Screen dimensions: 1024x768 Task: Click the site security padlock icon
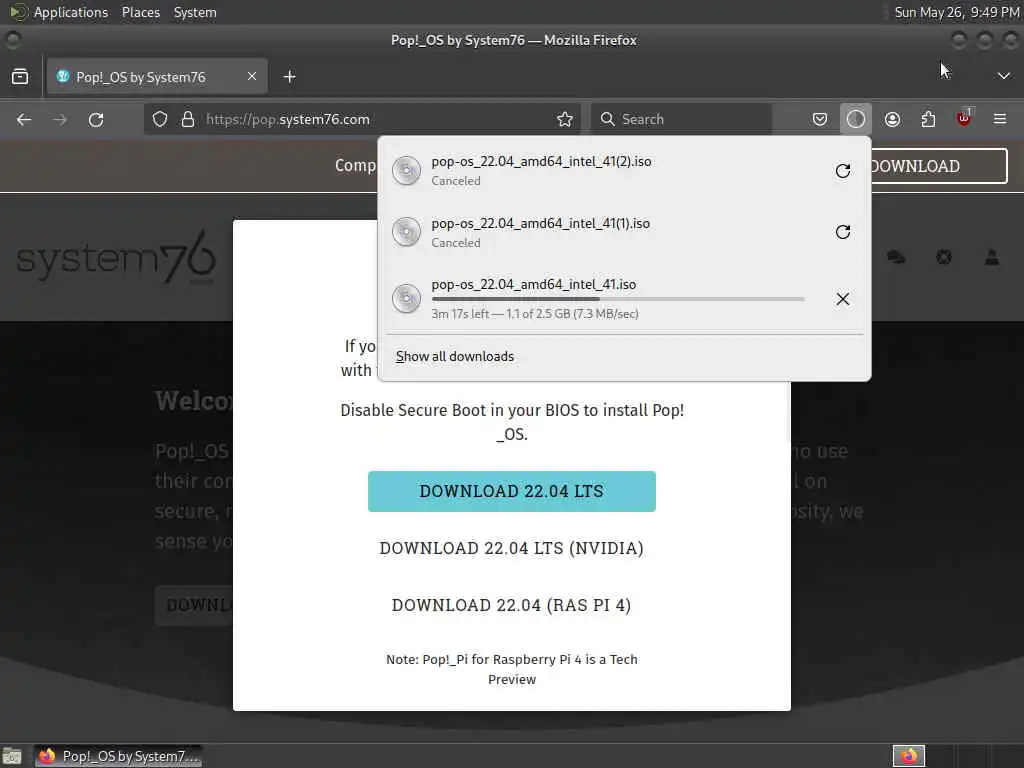click(x=188, y=120)
